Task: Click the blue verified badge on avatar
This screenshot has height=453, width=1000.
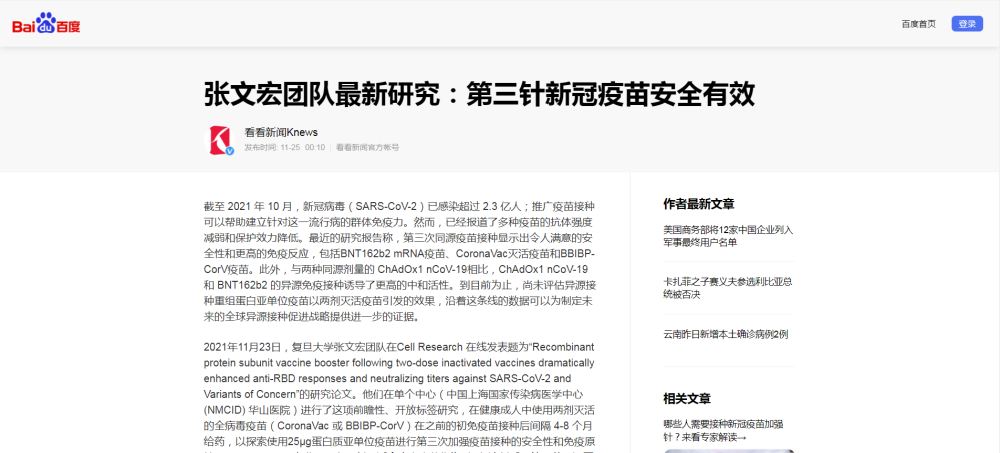Action: (x=230, y=151)
